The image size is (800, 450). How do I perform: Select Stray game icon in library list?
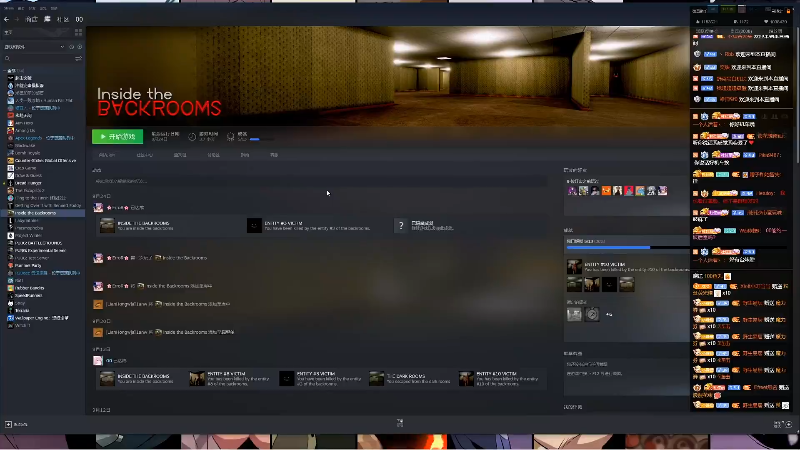[x=10, y=303]
